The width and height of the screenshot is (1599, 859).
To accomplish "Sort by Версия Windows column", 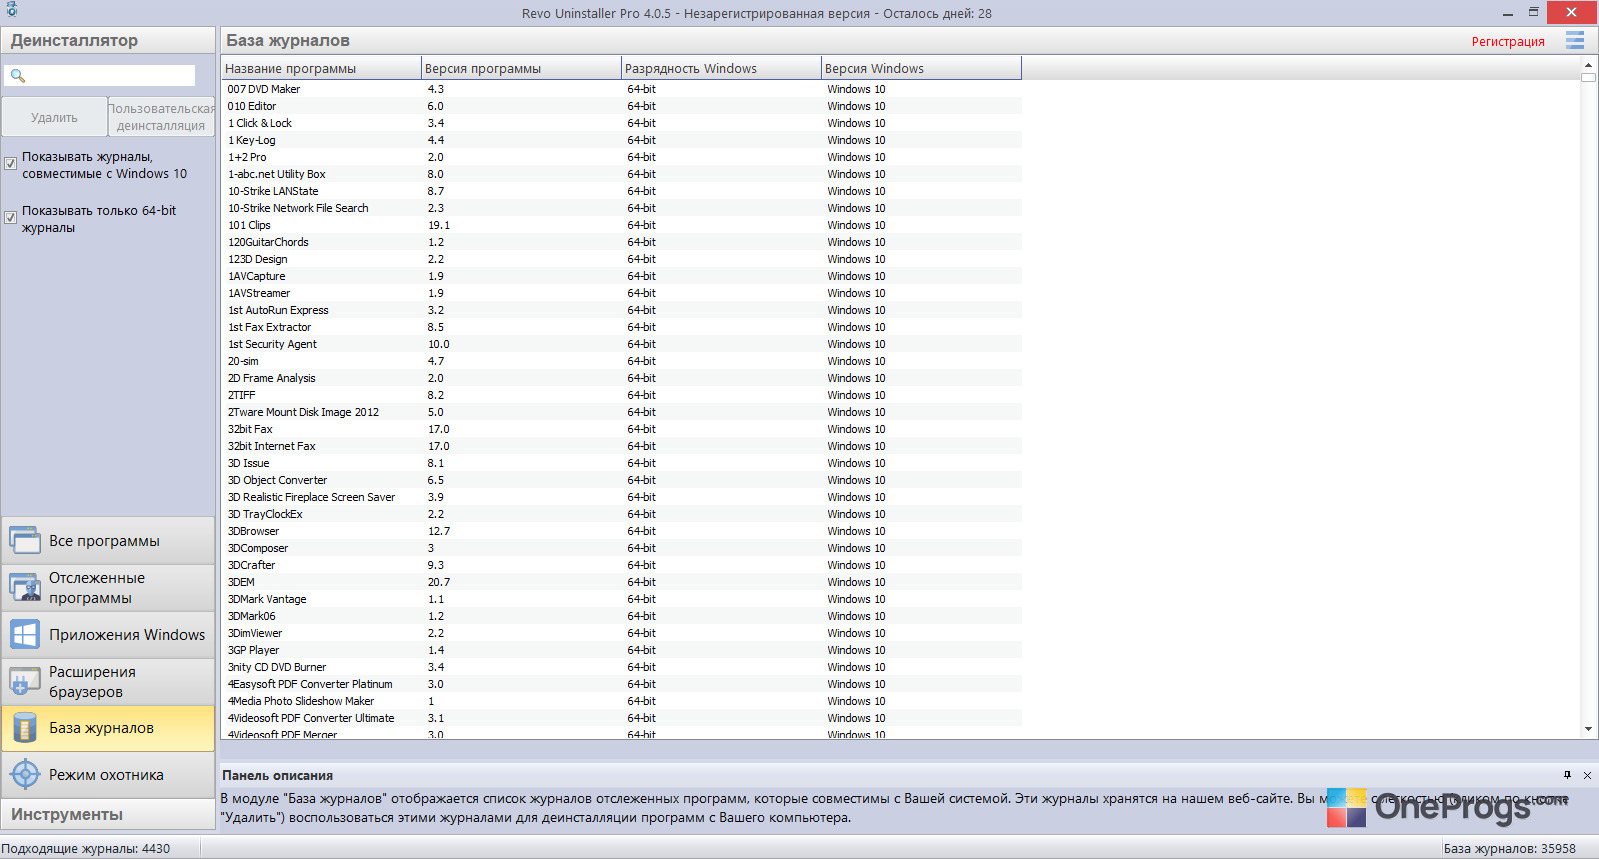I will tap(921, 68).
